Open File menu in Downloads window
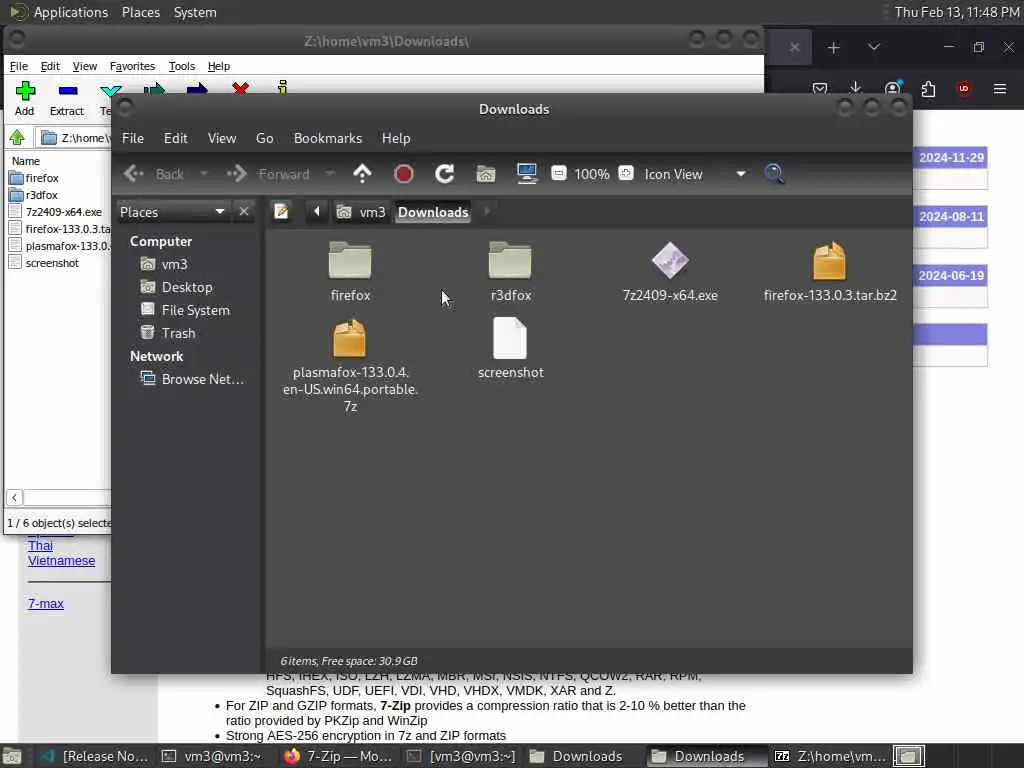 pyautogui.click(x=133, y=138)
